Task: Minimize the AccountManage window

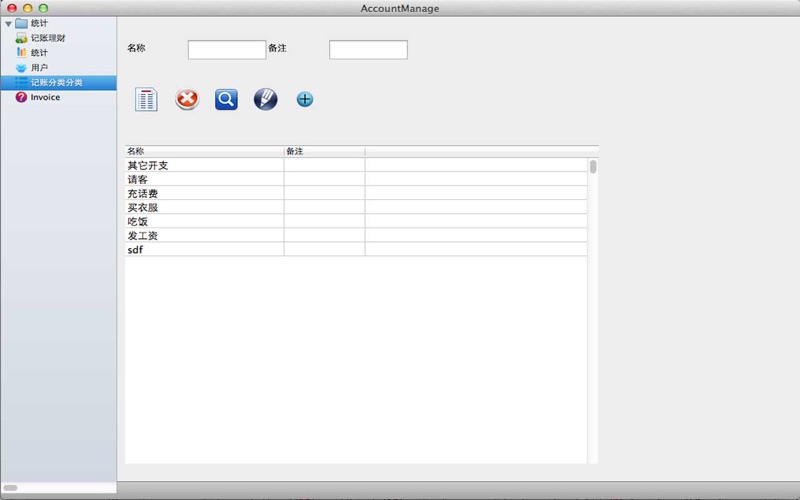Action: coord(28,8)
